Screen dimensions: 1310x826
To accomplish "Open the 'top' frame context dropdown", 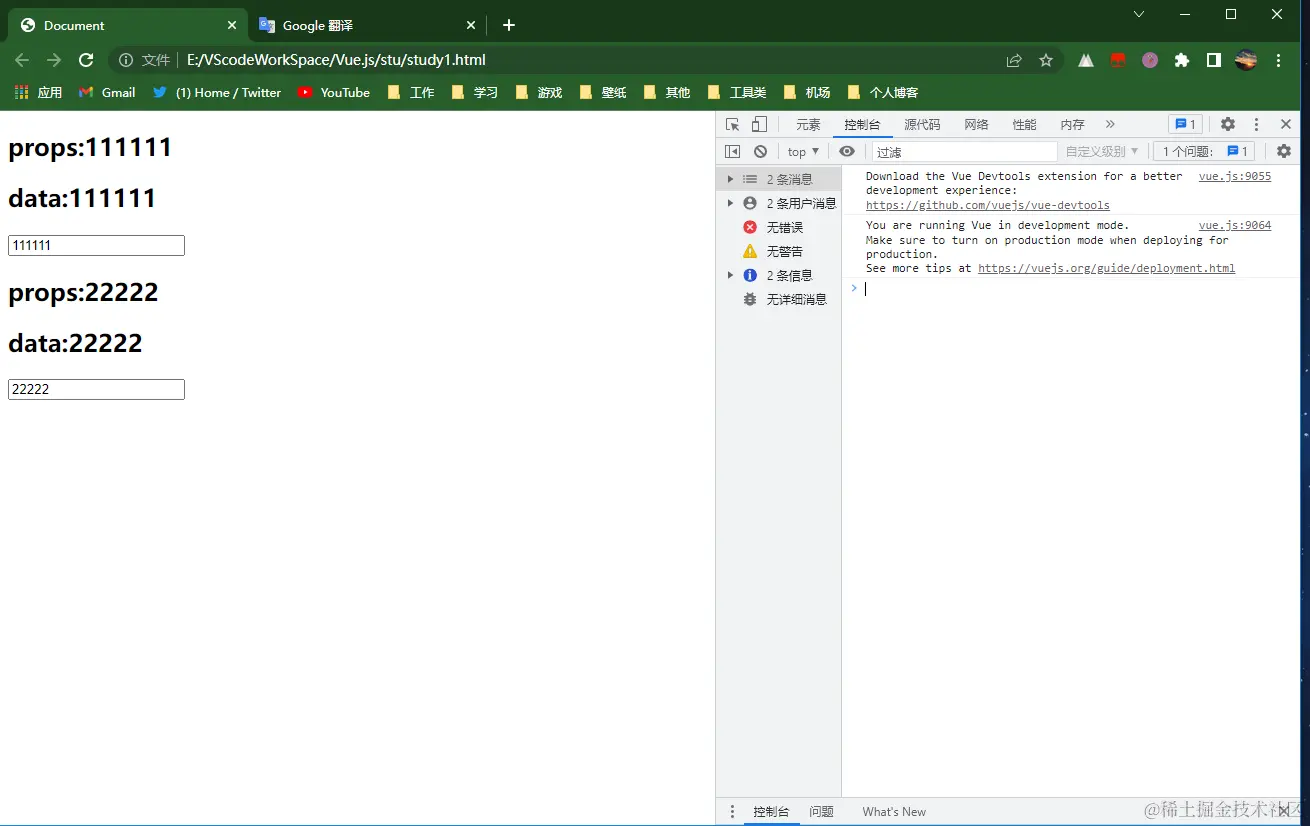I will 801,151.
